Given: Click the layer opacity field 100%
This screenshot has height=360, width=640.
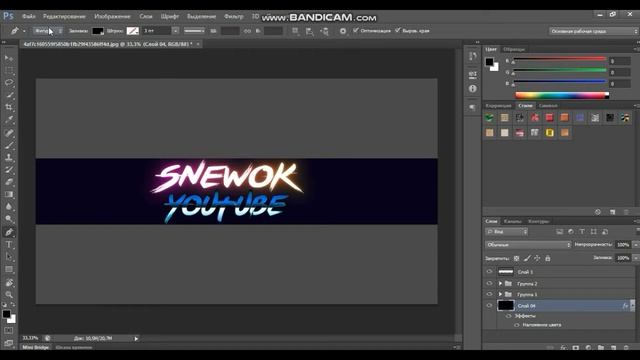Looking at the screenshot, I should (623, 244).
